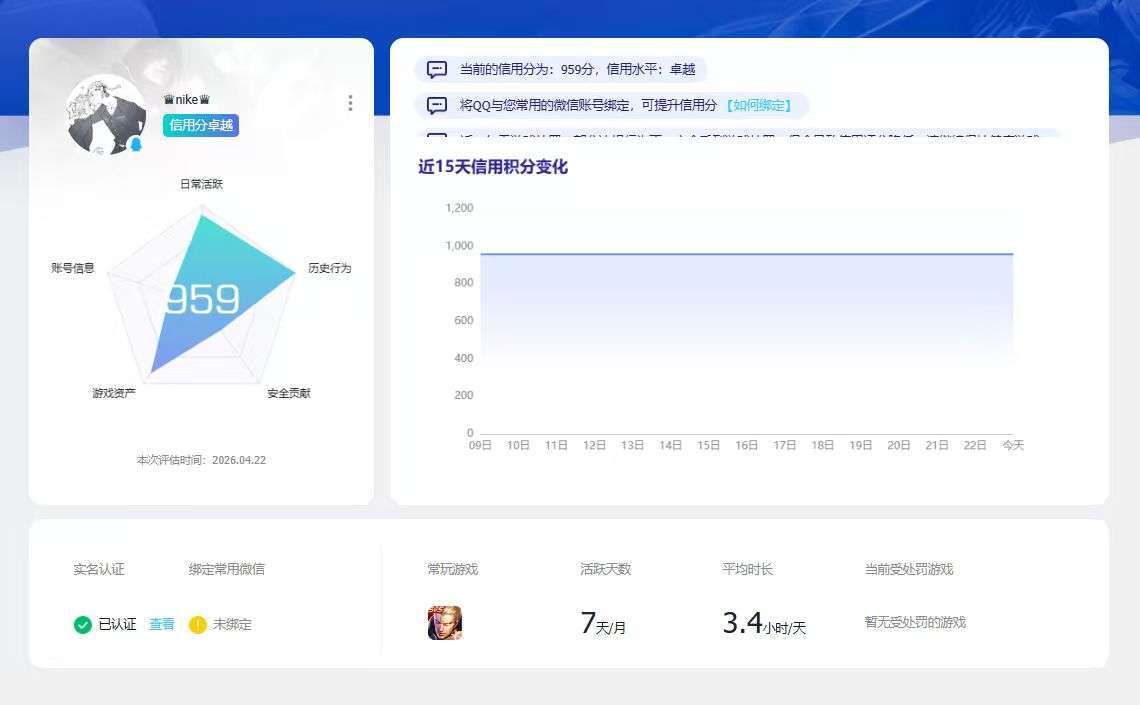Click the QQ badge on the avatar
1140x705 pixels.
(136, 145)
